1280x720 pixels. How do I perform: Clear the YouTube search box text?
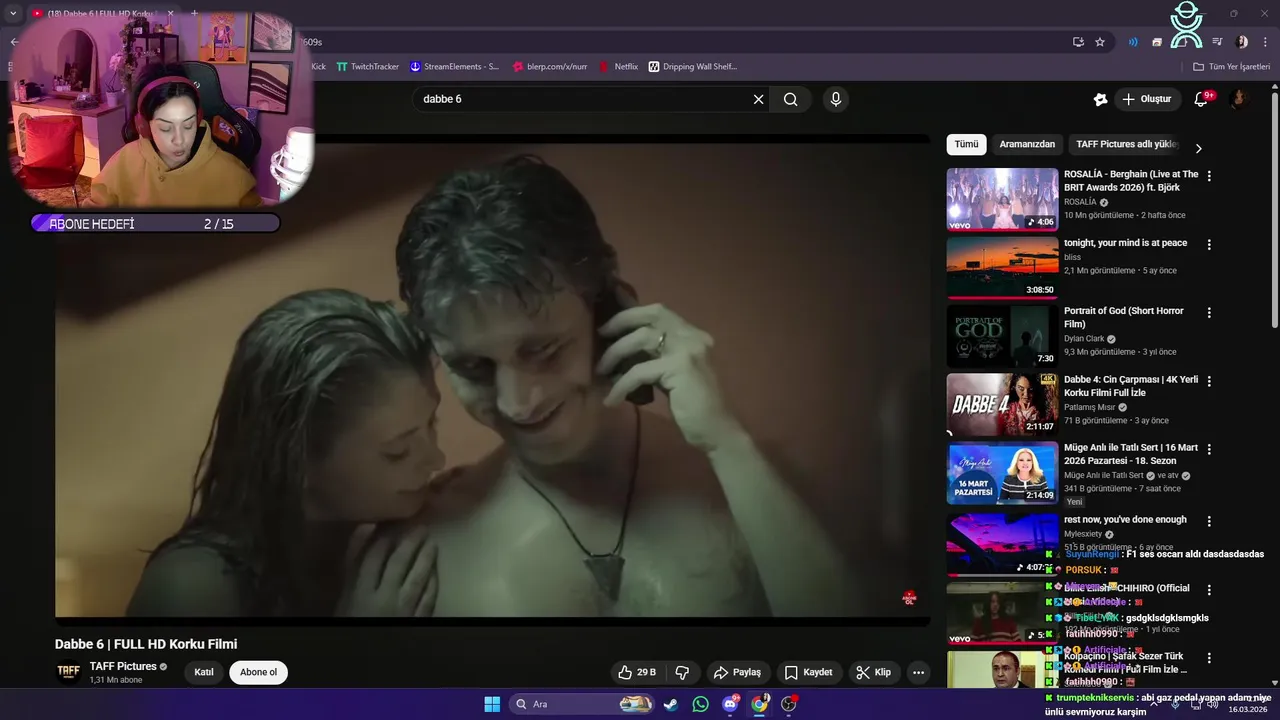coord(758,99)
